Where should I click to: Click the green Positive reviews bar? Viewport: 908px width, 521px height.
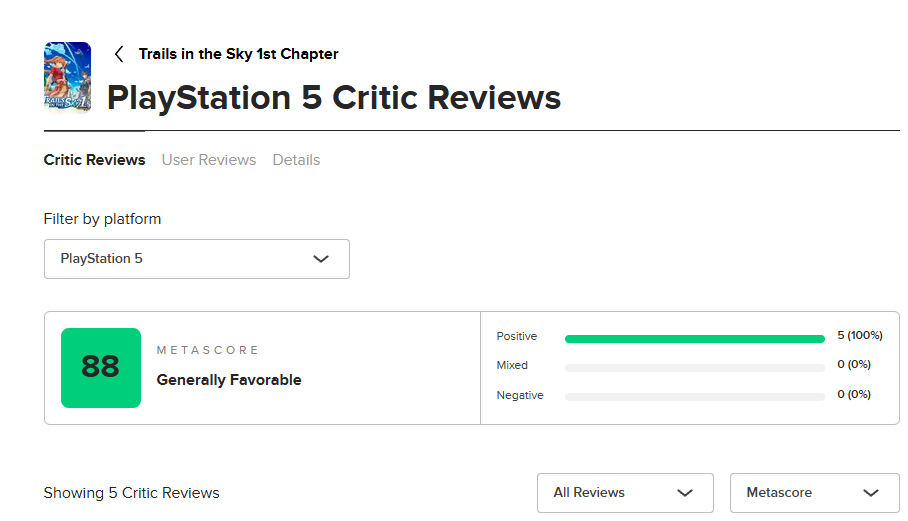point(694,339)
